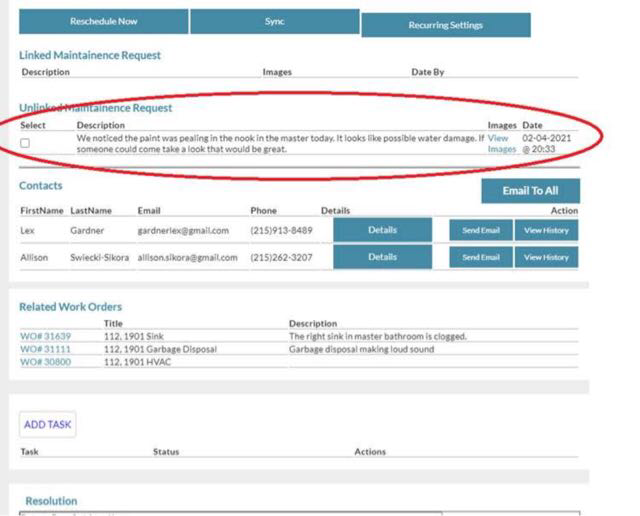Screen dimensions: 640x516
Task: Click the ADD TASK button
Action: [47, 424]
